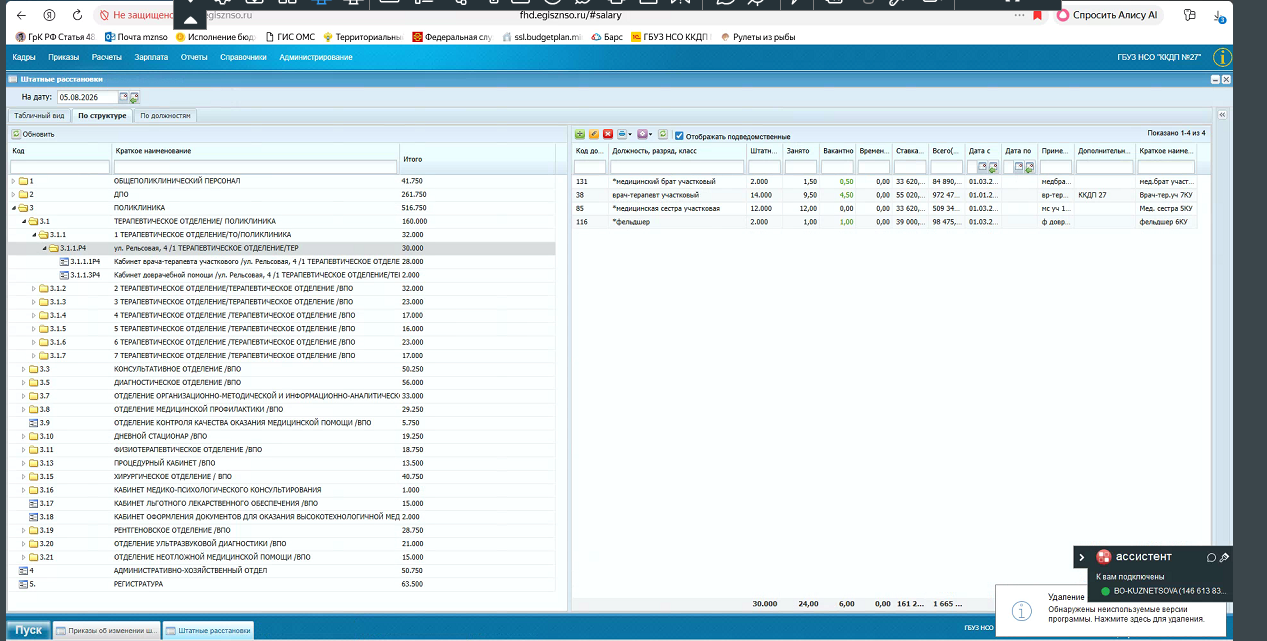Image resolution: width=1267 pixels, height=641 pixels.
Task: Click the icon right of the На дату calendar
Action: click(134, 97)
